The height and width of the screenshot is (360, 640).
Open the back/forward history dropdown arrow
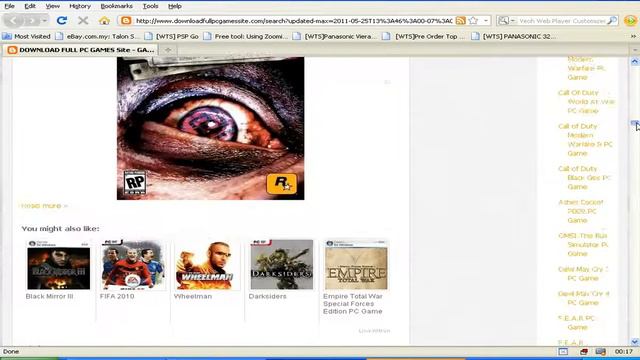tap(44, 20)
